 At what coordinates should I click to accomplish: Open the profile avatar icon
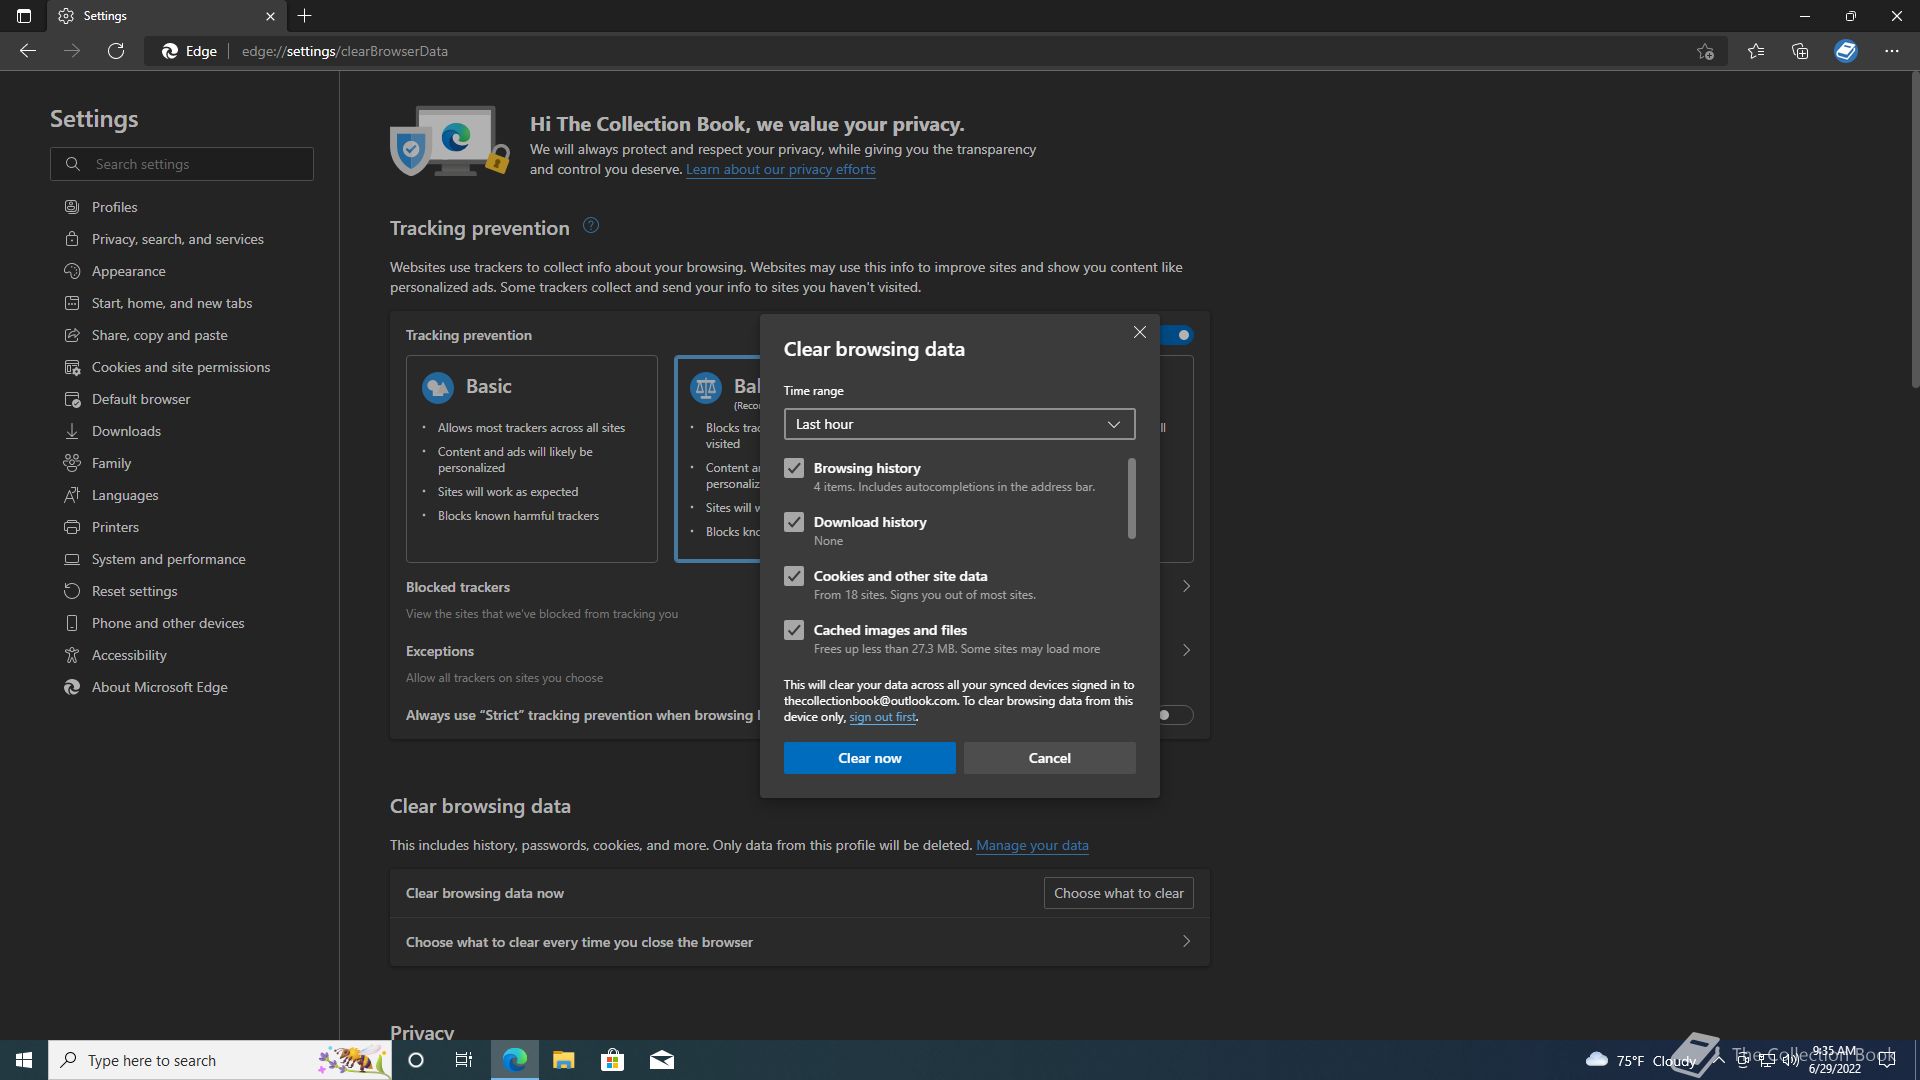[x=1846, y=51]
